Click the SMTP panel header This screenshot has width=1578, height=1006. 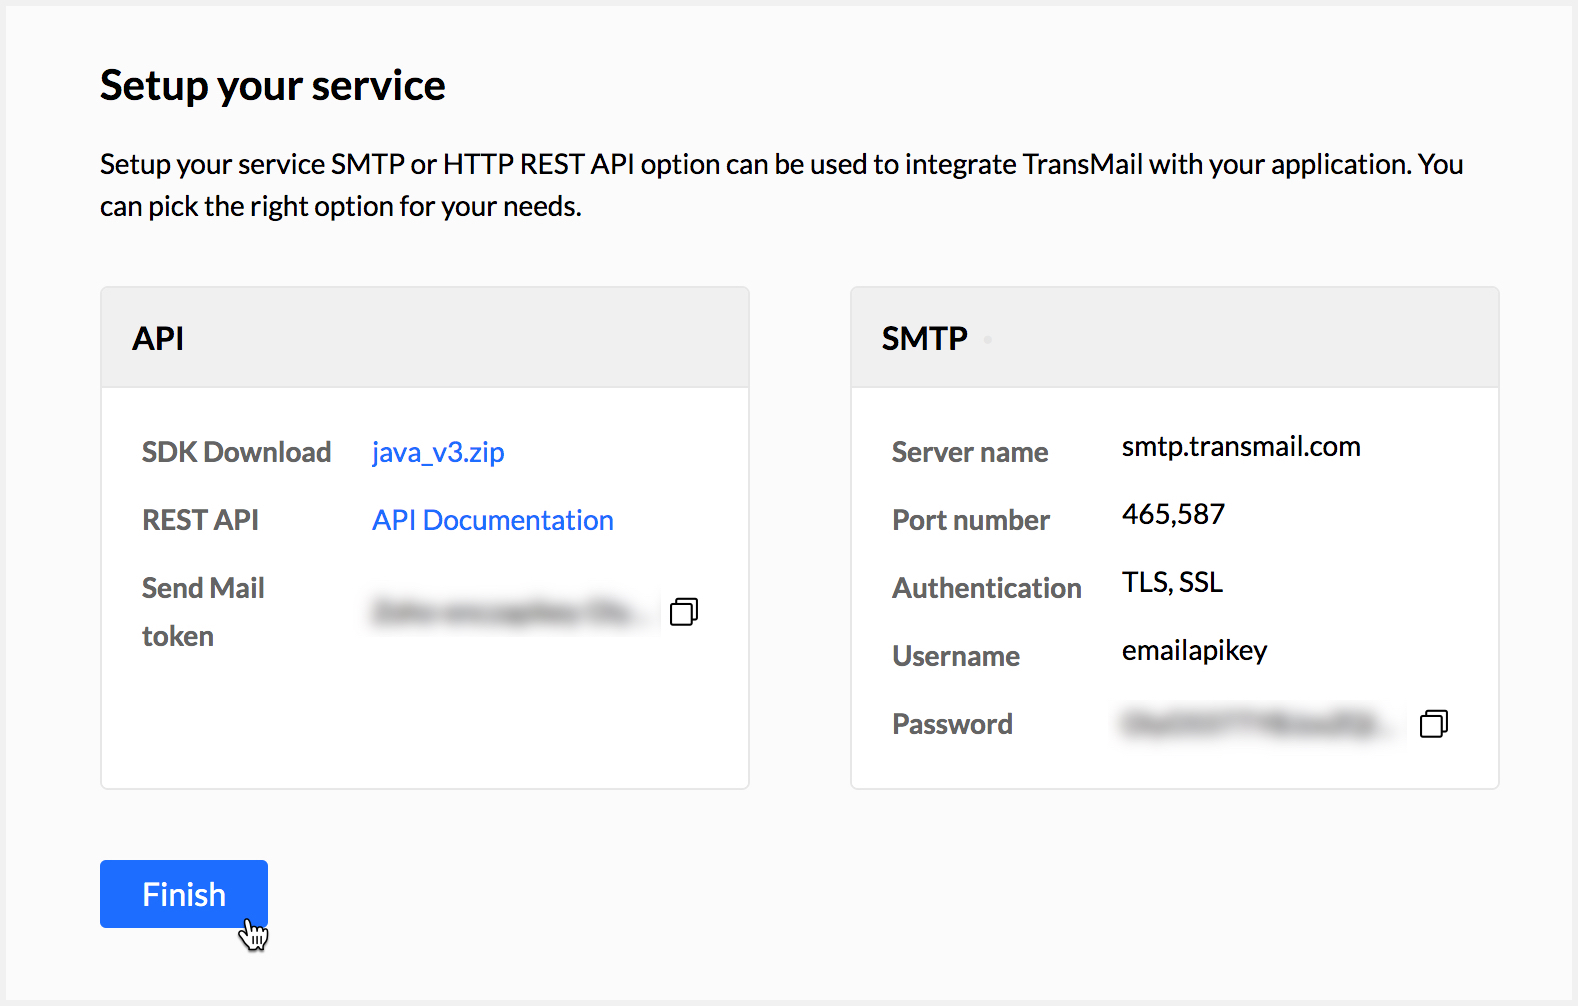coord(1175,338)
